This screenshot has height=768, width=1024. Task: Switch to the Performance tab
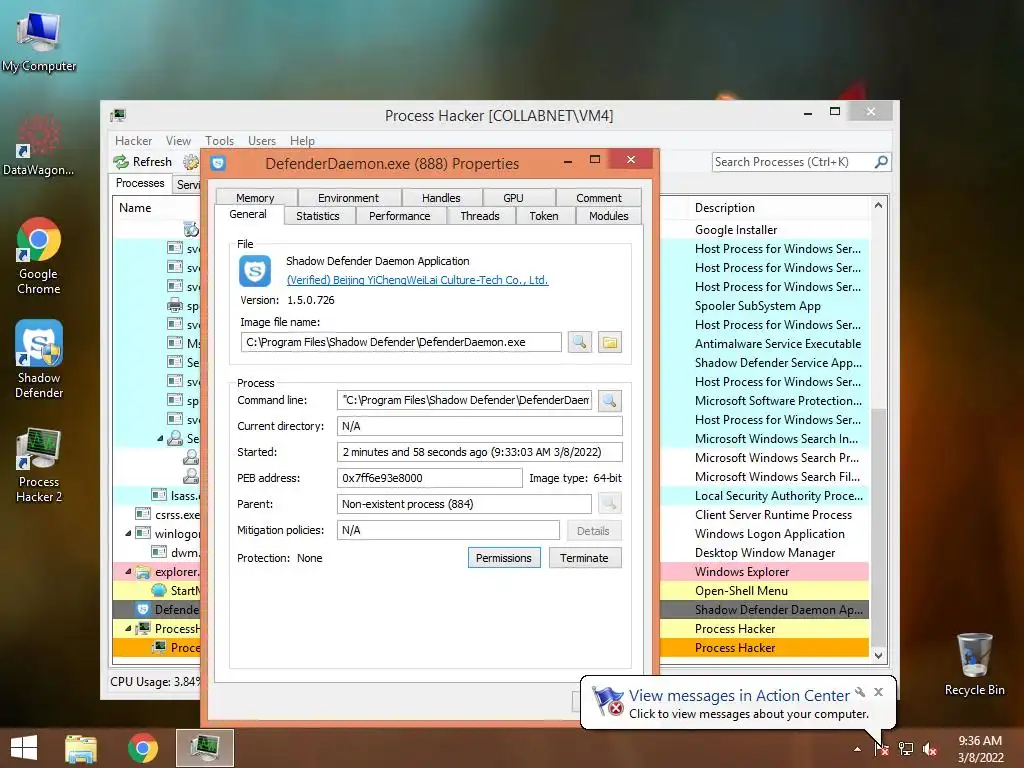(x=400, y=216)
